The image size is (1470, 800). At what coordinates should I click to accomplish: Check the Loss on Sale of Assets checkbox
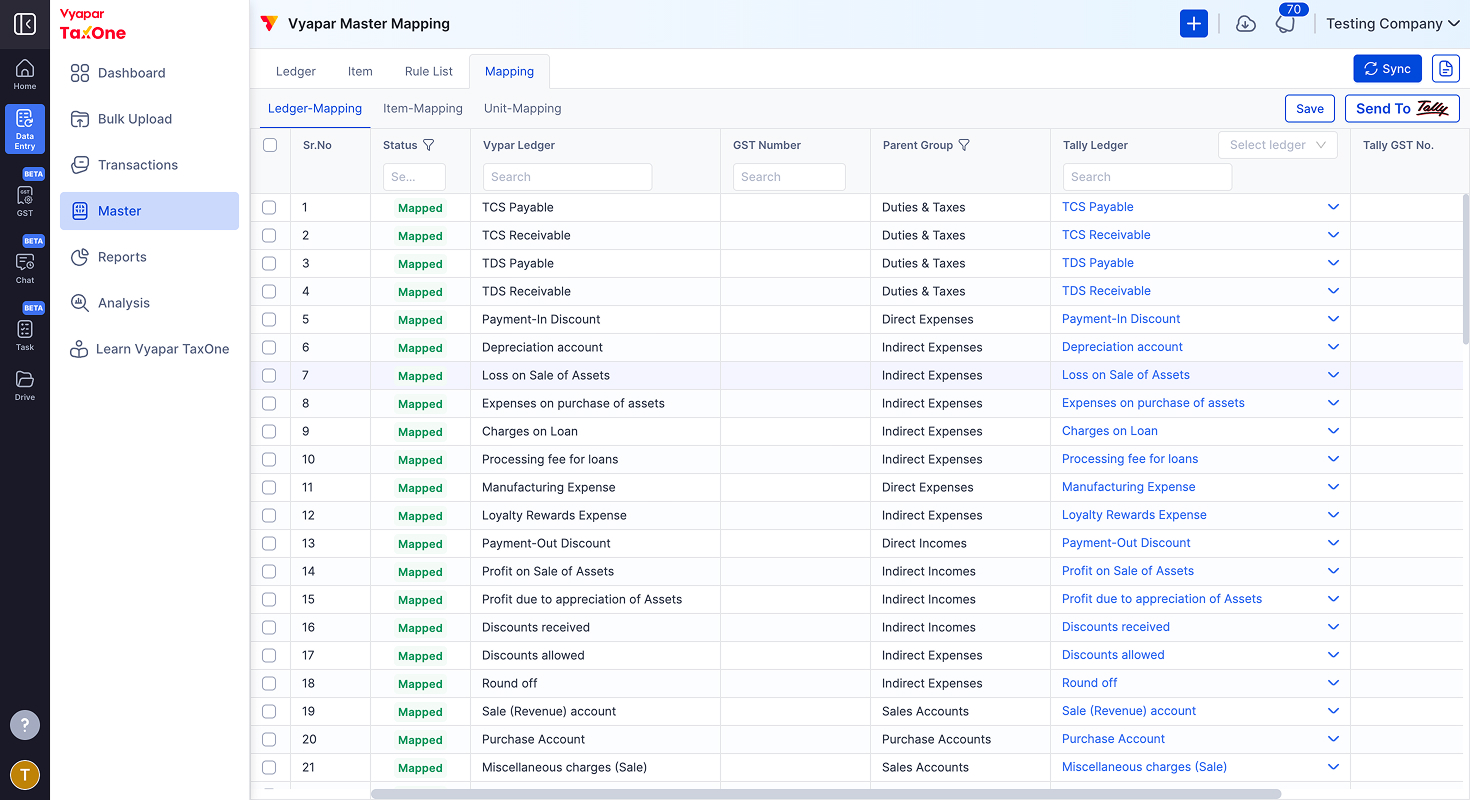coord(269,375)
